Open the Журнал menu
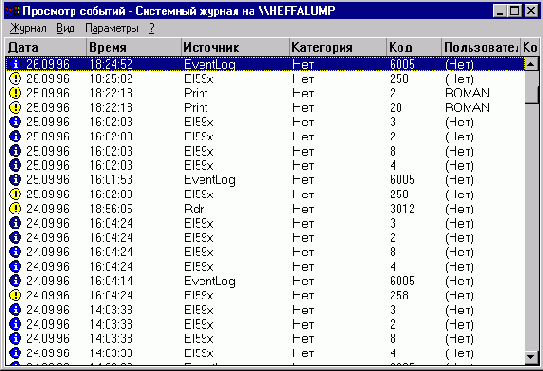This screenshot has width=543, height=371. 28,28
